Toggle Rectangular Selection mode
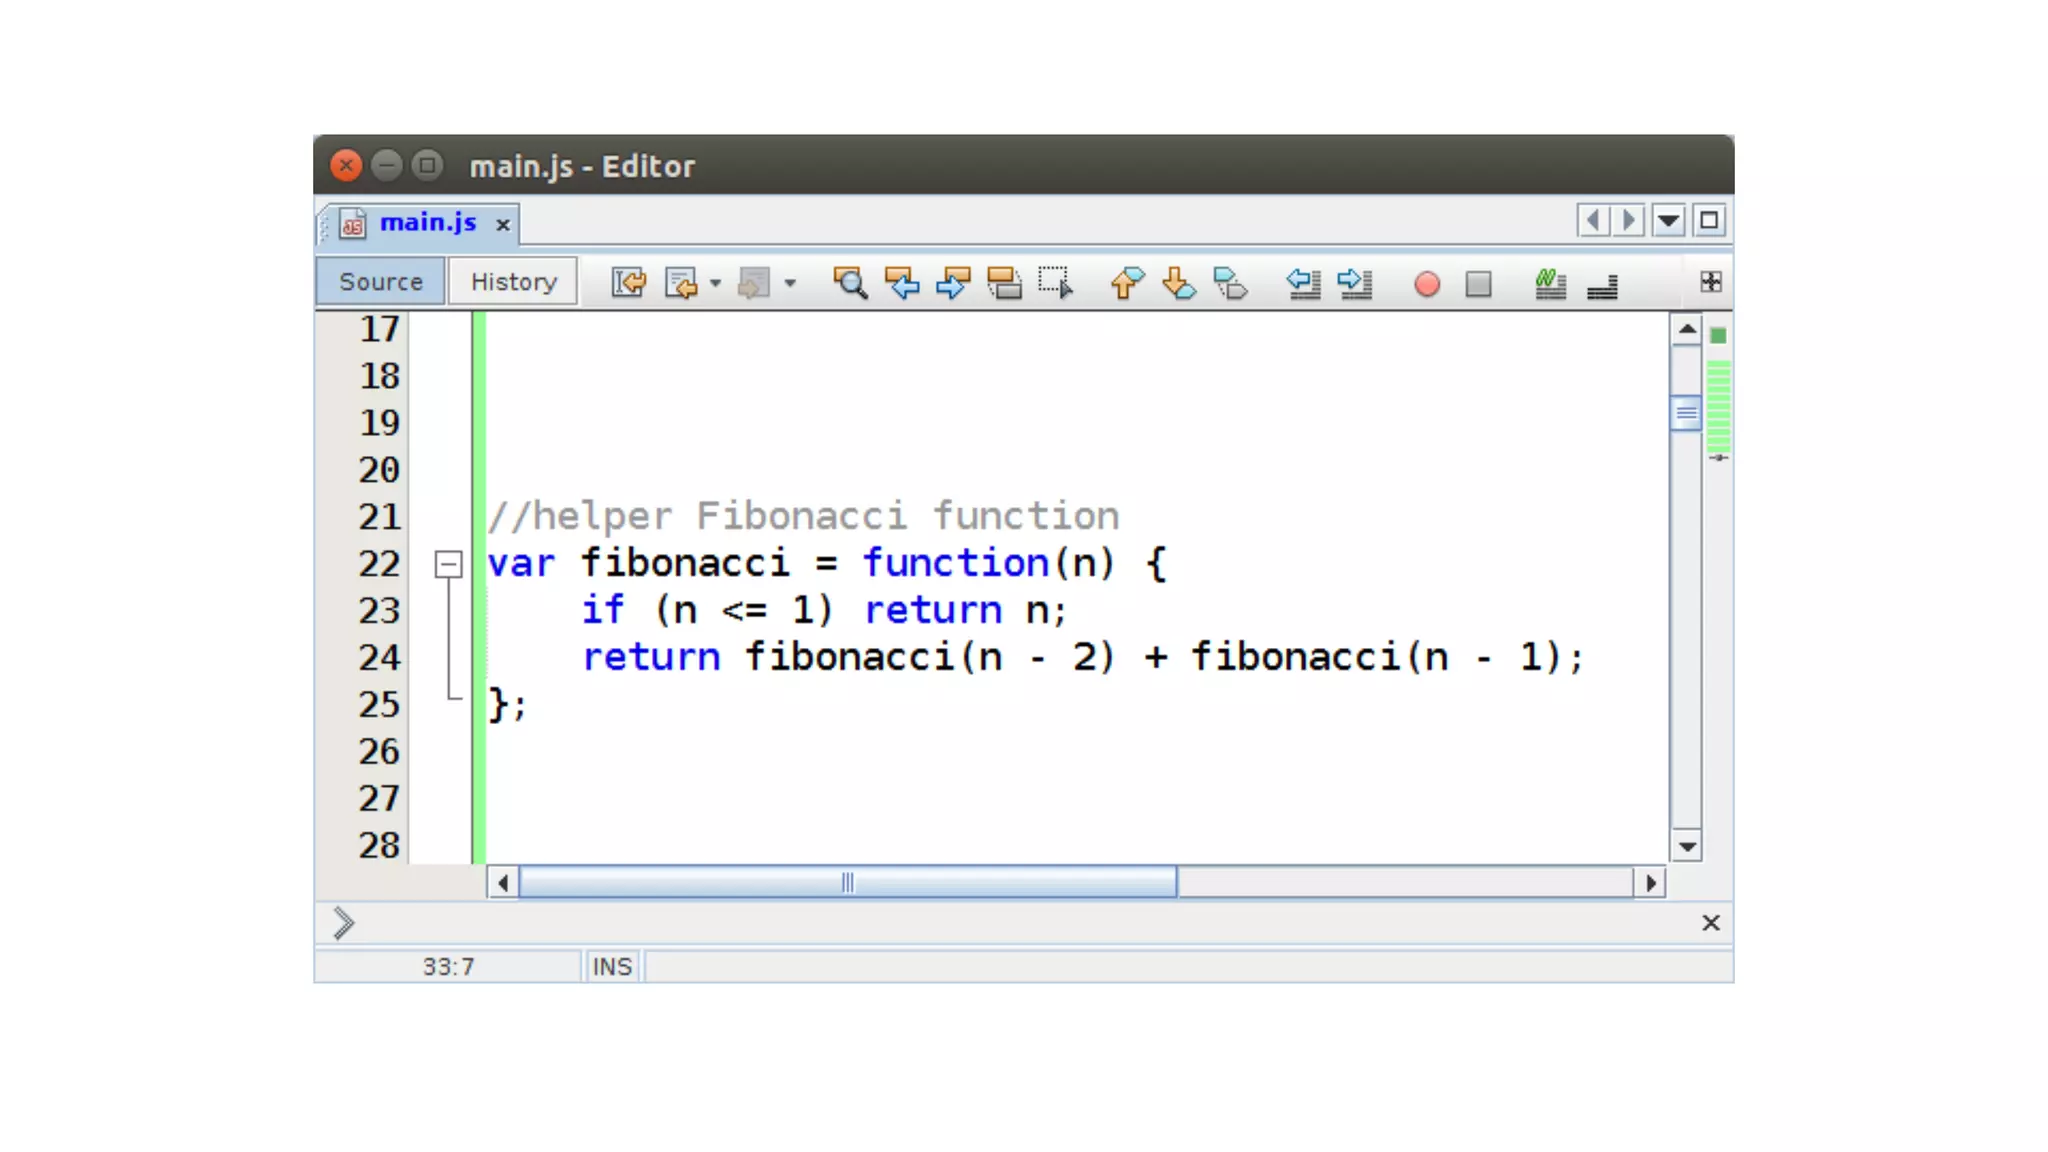Viewport: 2048px width, 1152px height. (1055, 283)
